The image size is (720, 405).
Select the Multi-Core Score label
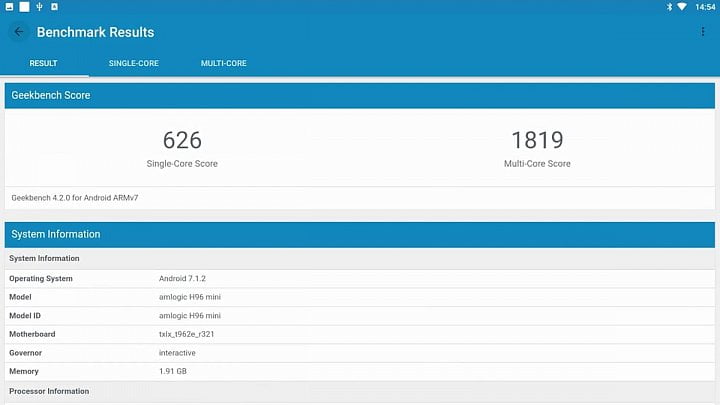(537, 164)
